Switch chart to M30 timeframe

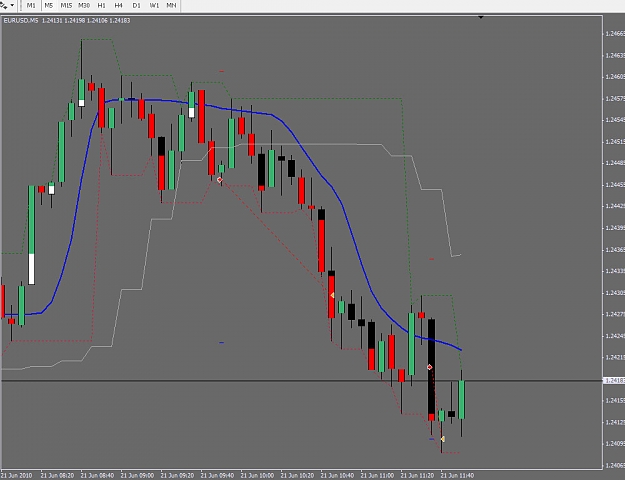coord(84,6)
